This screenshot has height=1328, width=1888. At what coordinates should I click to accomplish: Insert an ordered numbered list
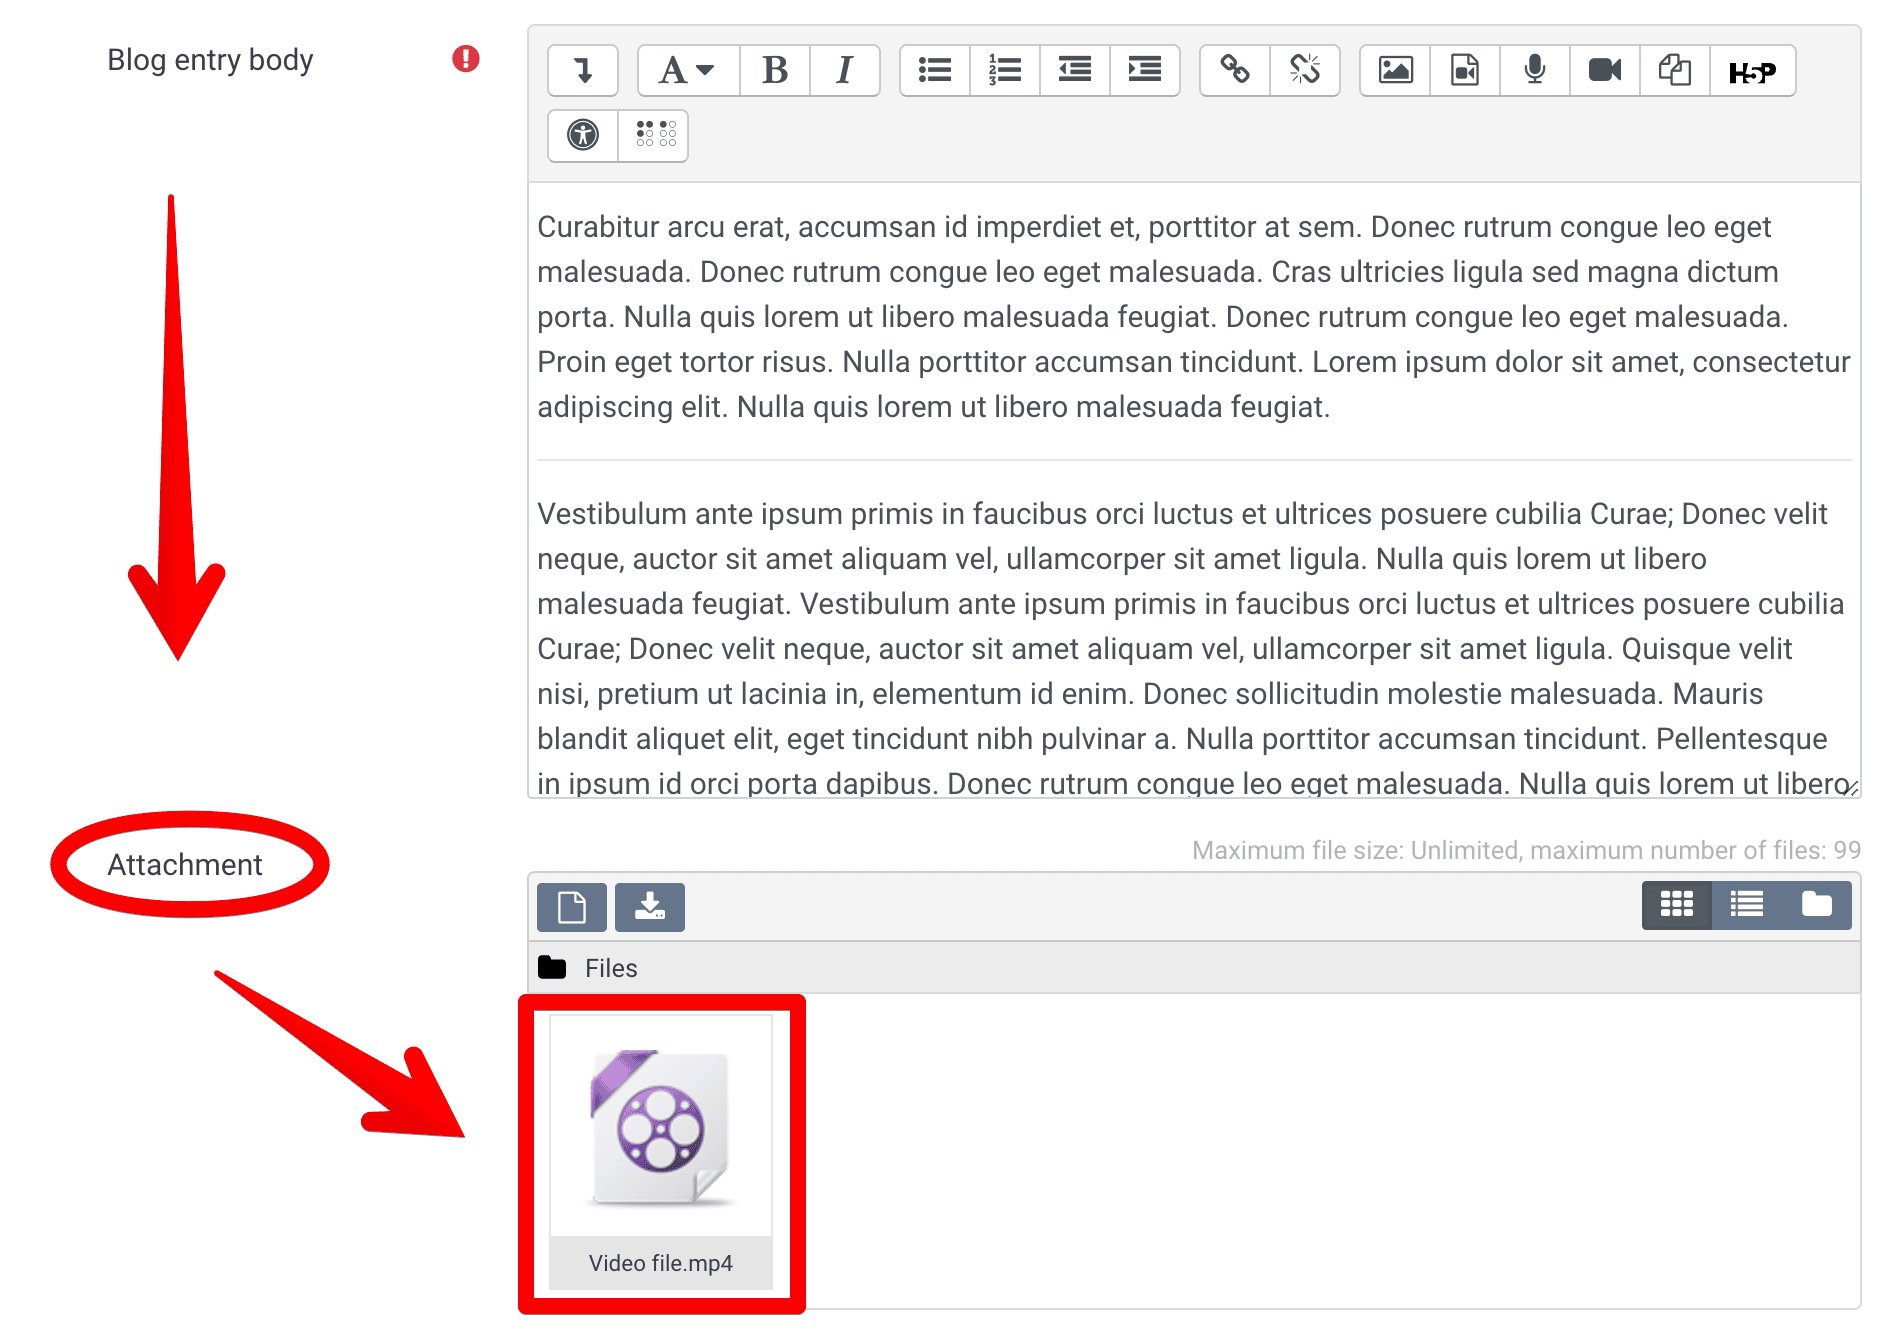(1005, 70)
